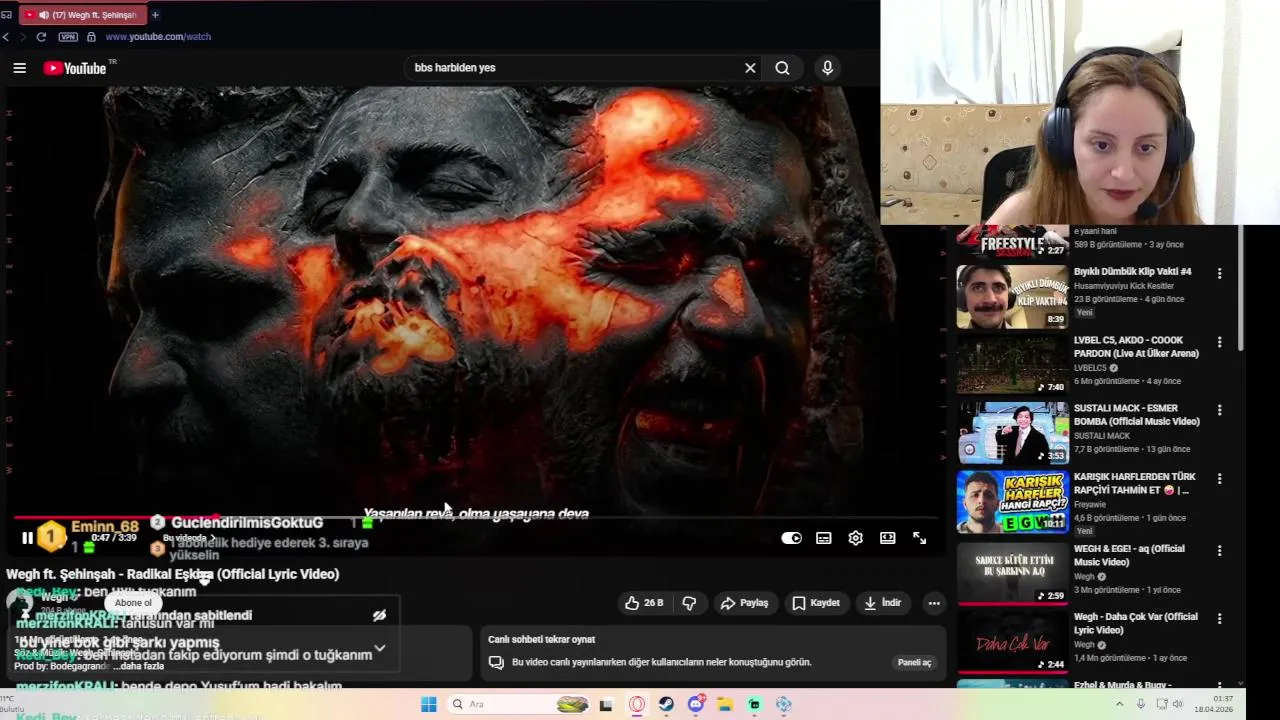Open Wegh - Daha Çok Var lyric video title
This screenshot has height=720, width=1280.
click(x=1135, y=623)
